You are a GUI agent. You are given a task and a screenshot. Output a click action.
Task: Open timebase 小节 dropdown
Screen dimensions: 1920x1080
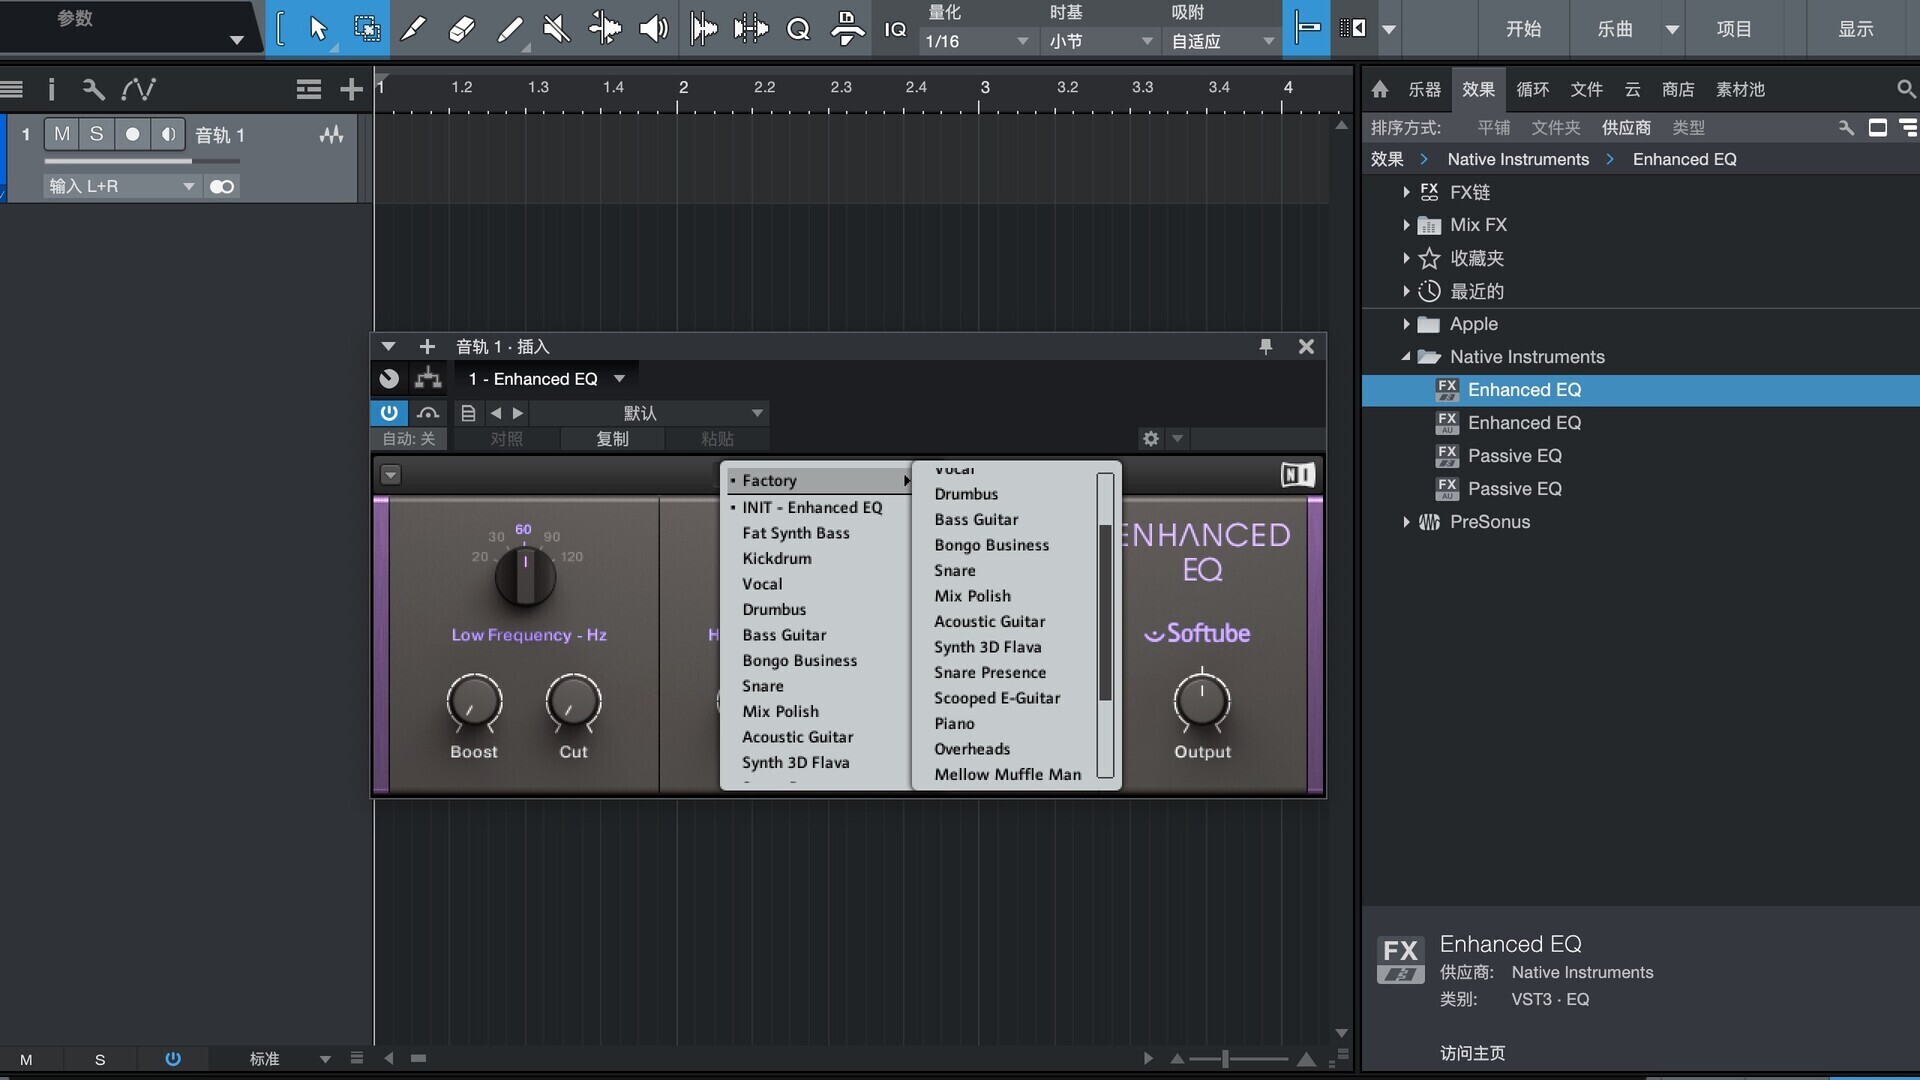point(1100,41)
